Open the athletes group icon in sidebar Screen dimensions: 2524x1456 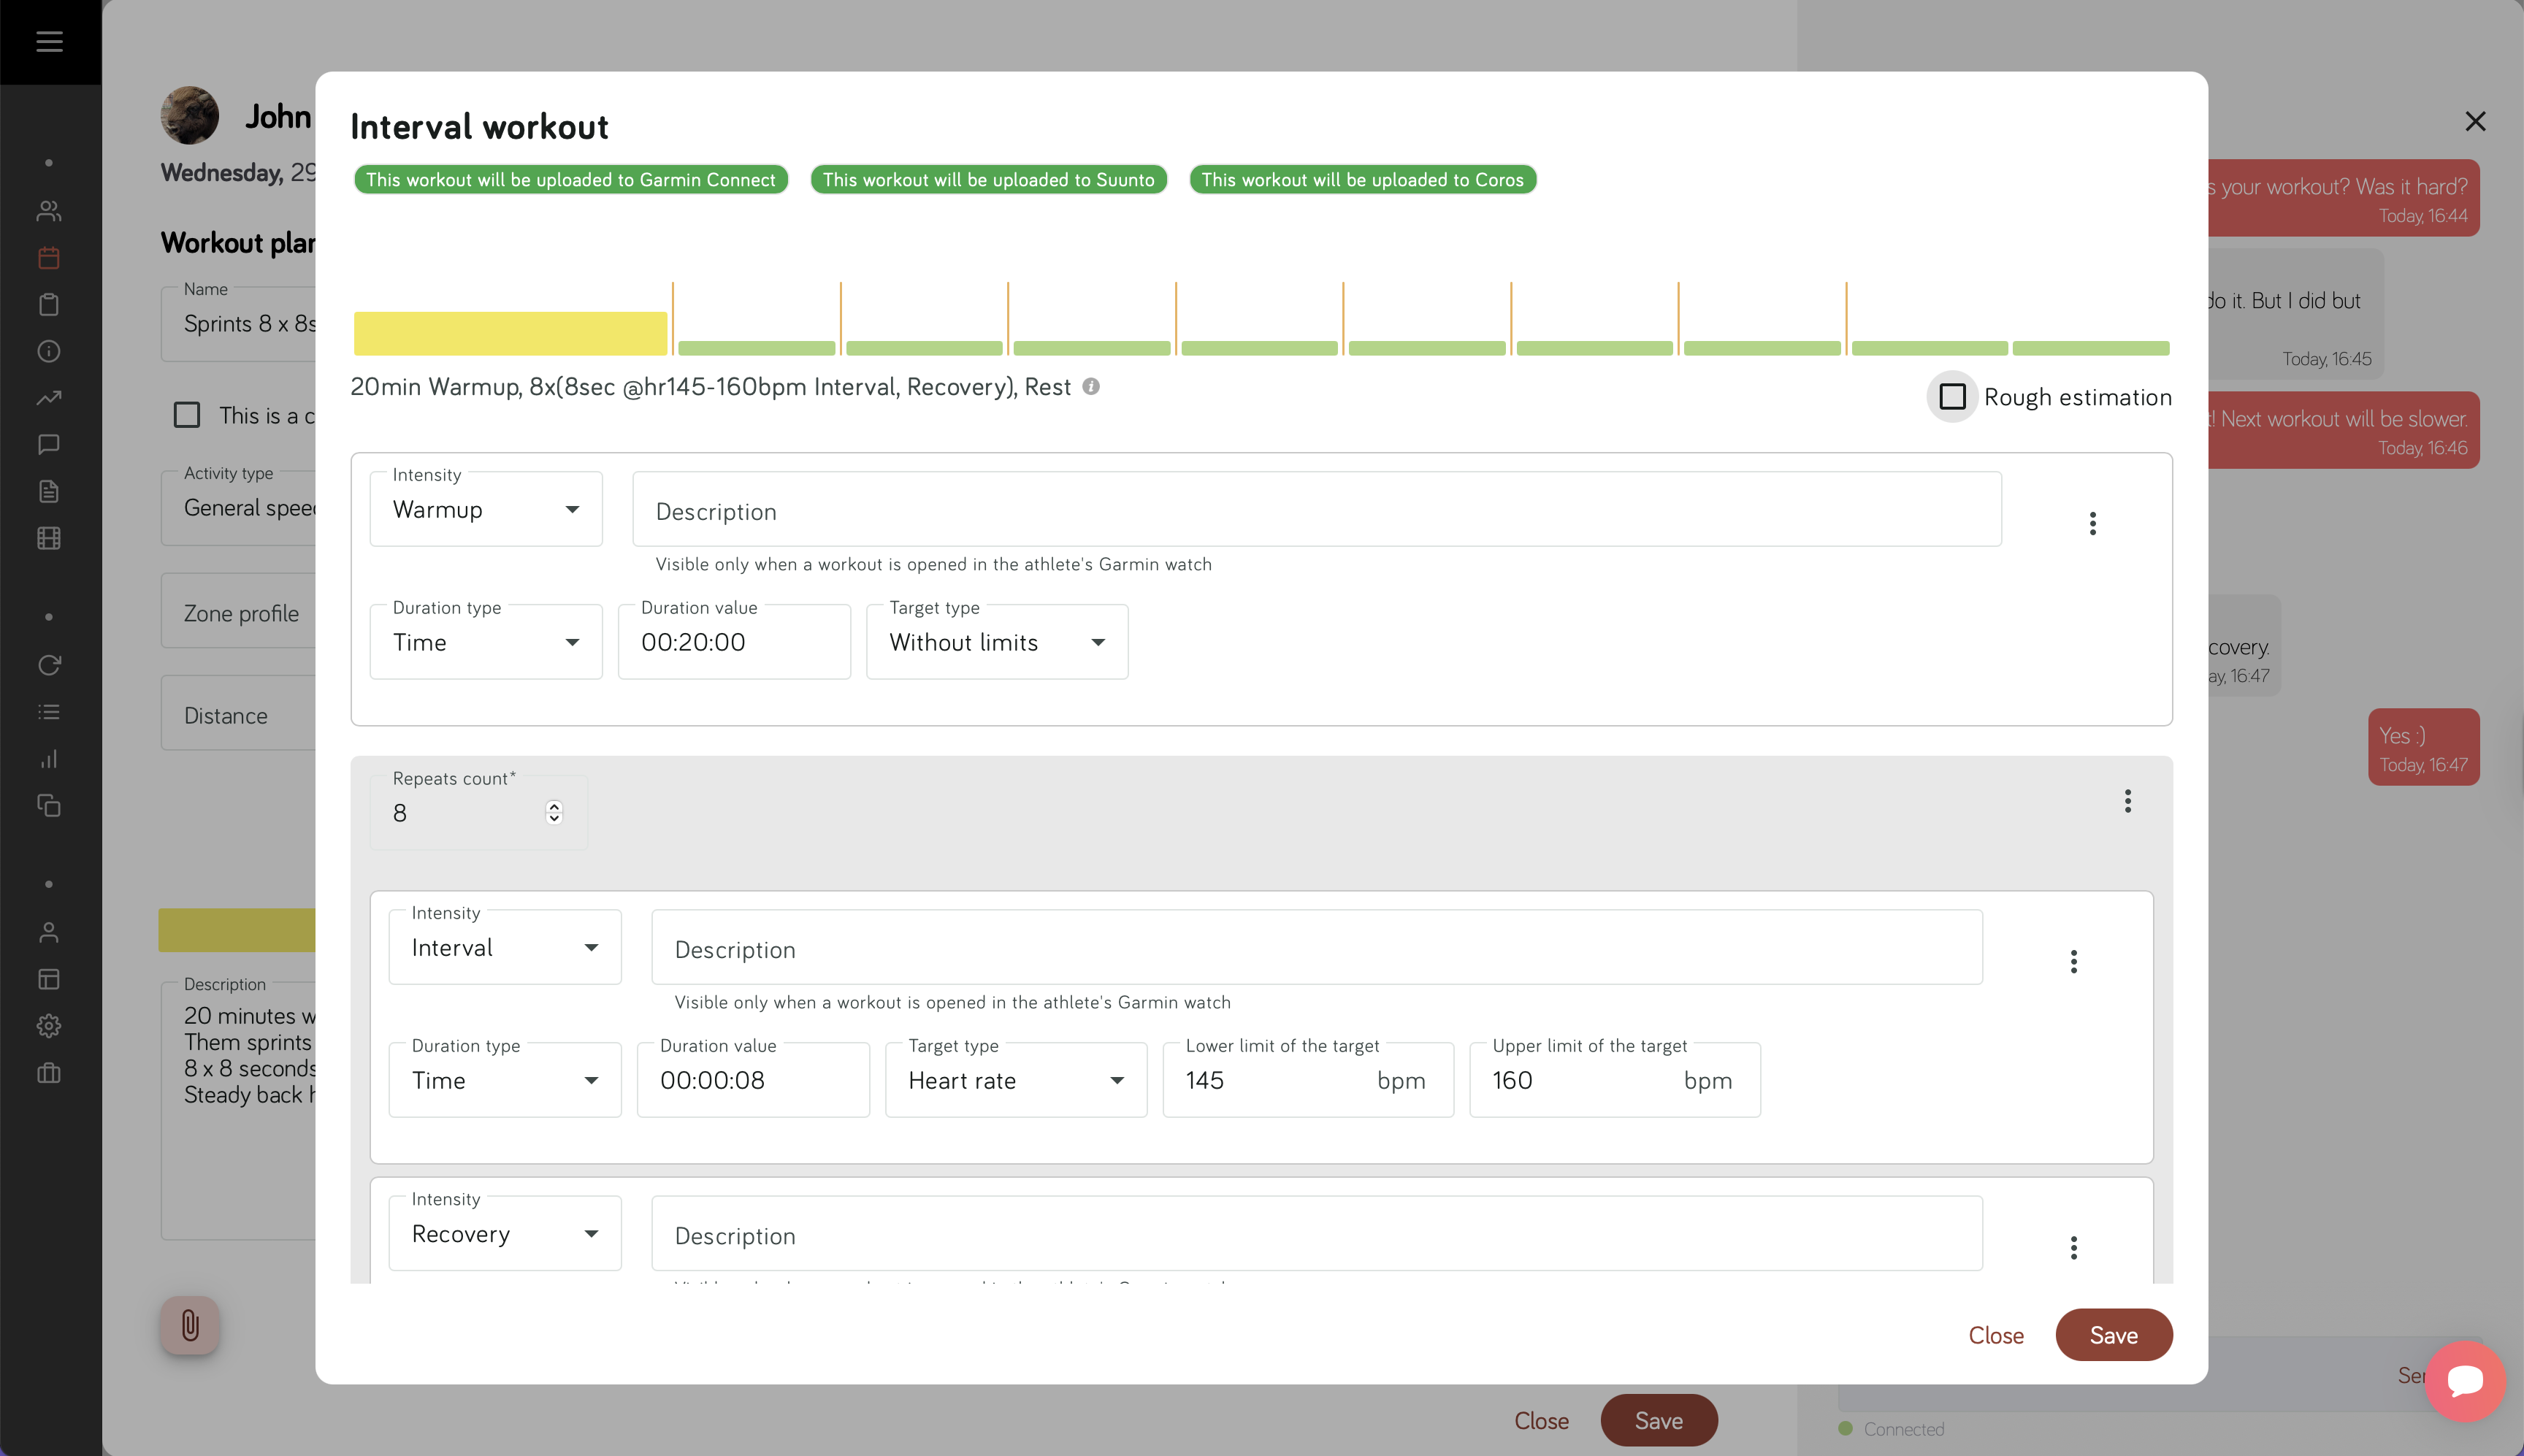coord(49,211)
